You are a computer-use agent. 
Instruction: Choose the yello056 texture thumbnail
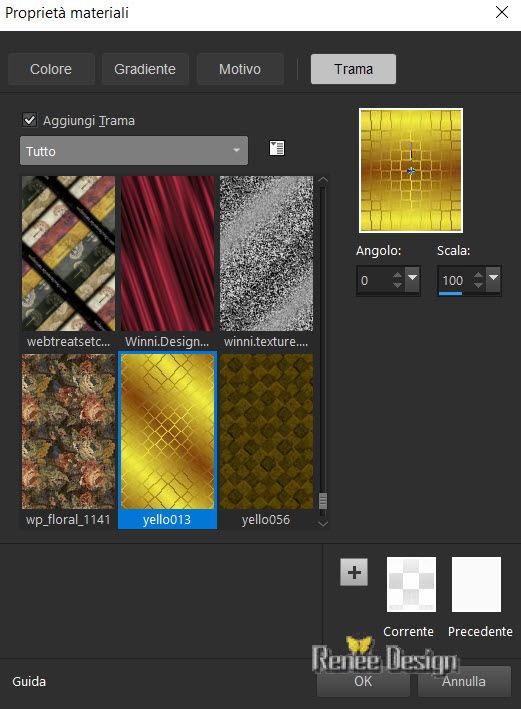point(266,440)
